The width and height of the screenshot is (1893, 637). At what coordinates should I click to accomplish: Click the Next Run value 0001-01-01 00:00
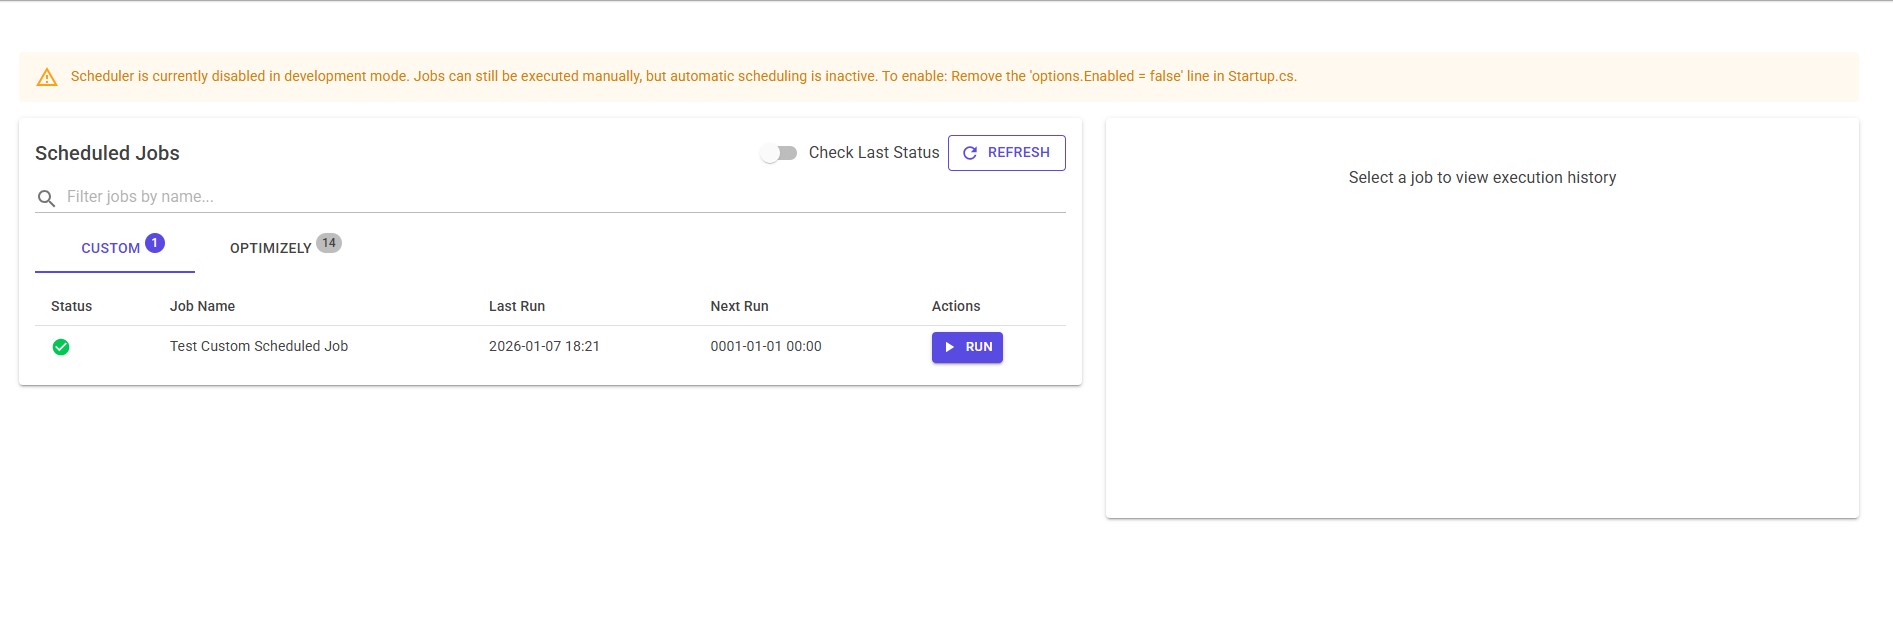[x=766, y=346]
